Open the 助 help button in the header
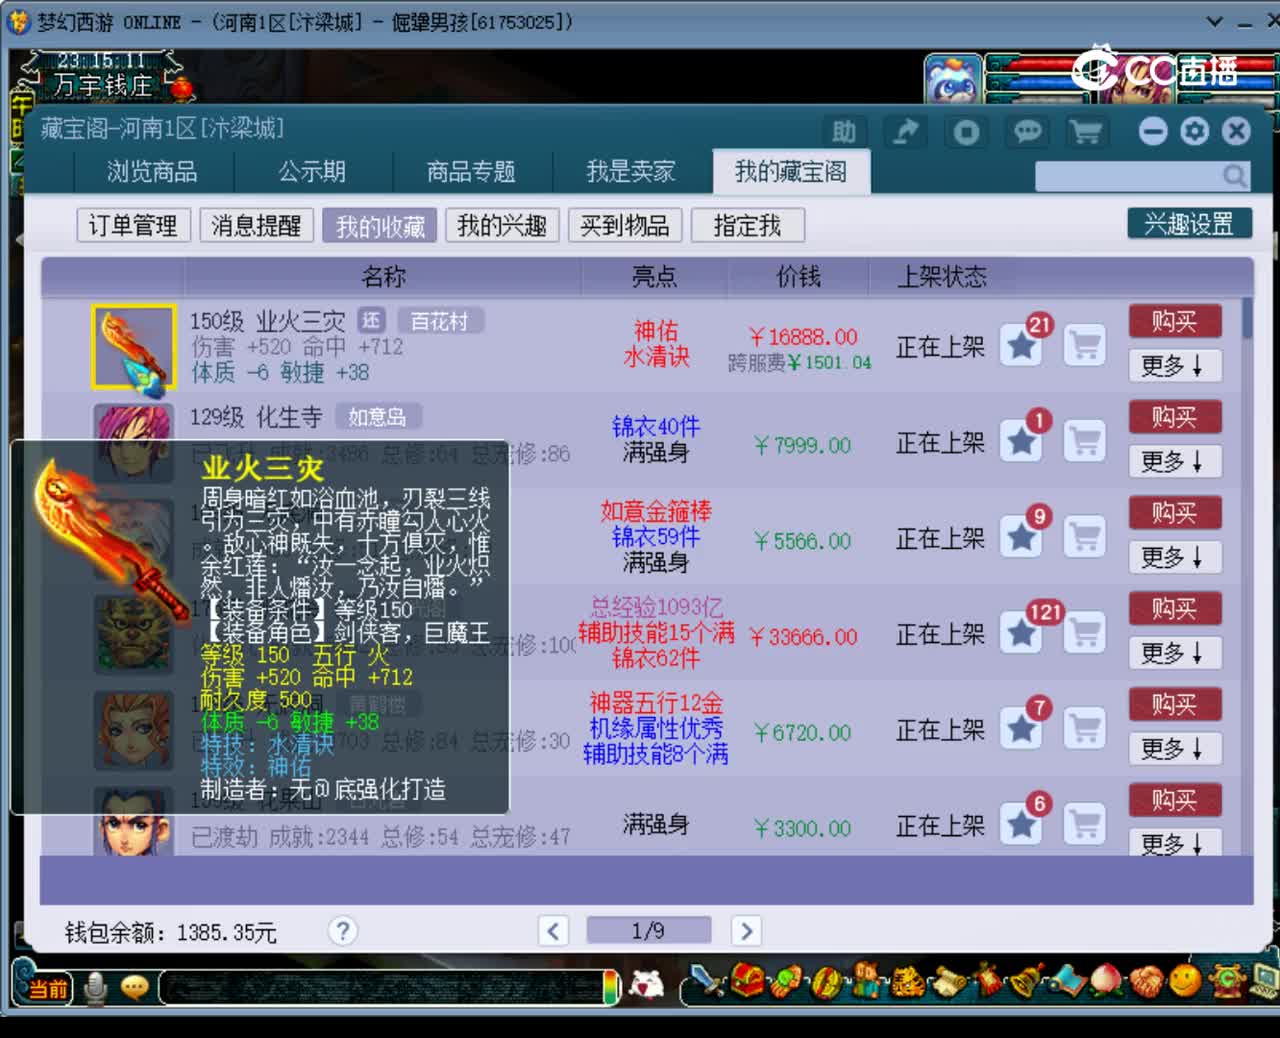 point(844,132)
